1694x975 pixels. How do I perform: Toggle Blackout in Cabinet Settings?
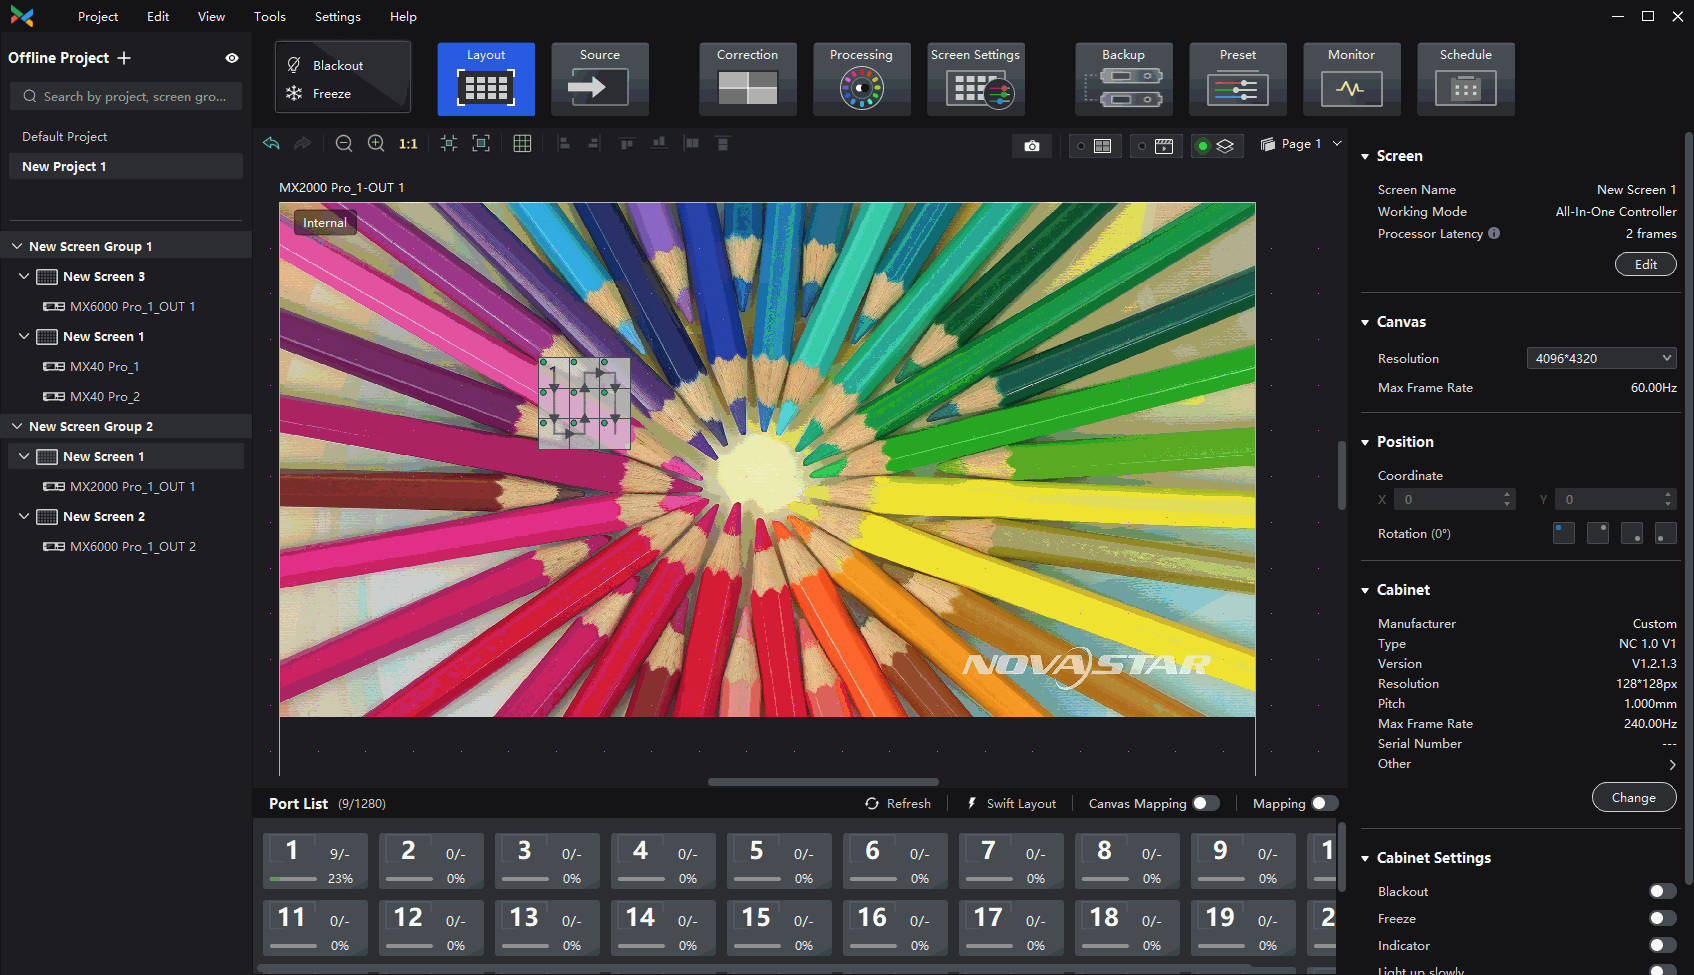click(1663, 891)
